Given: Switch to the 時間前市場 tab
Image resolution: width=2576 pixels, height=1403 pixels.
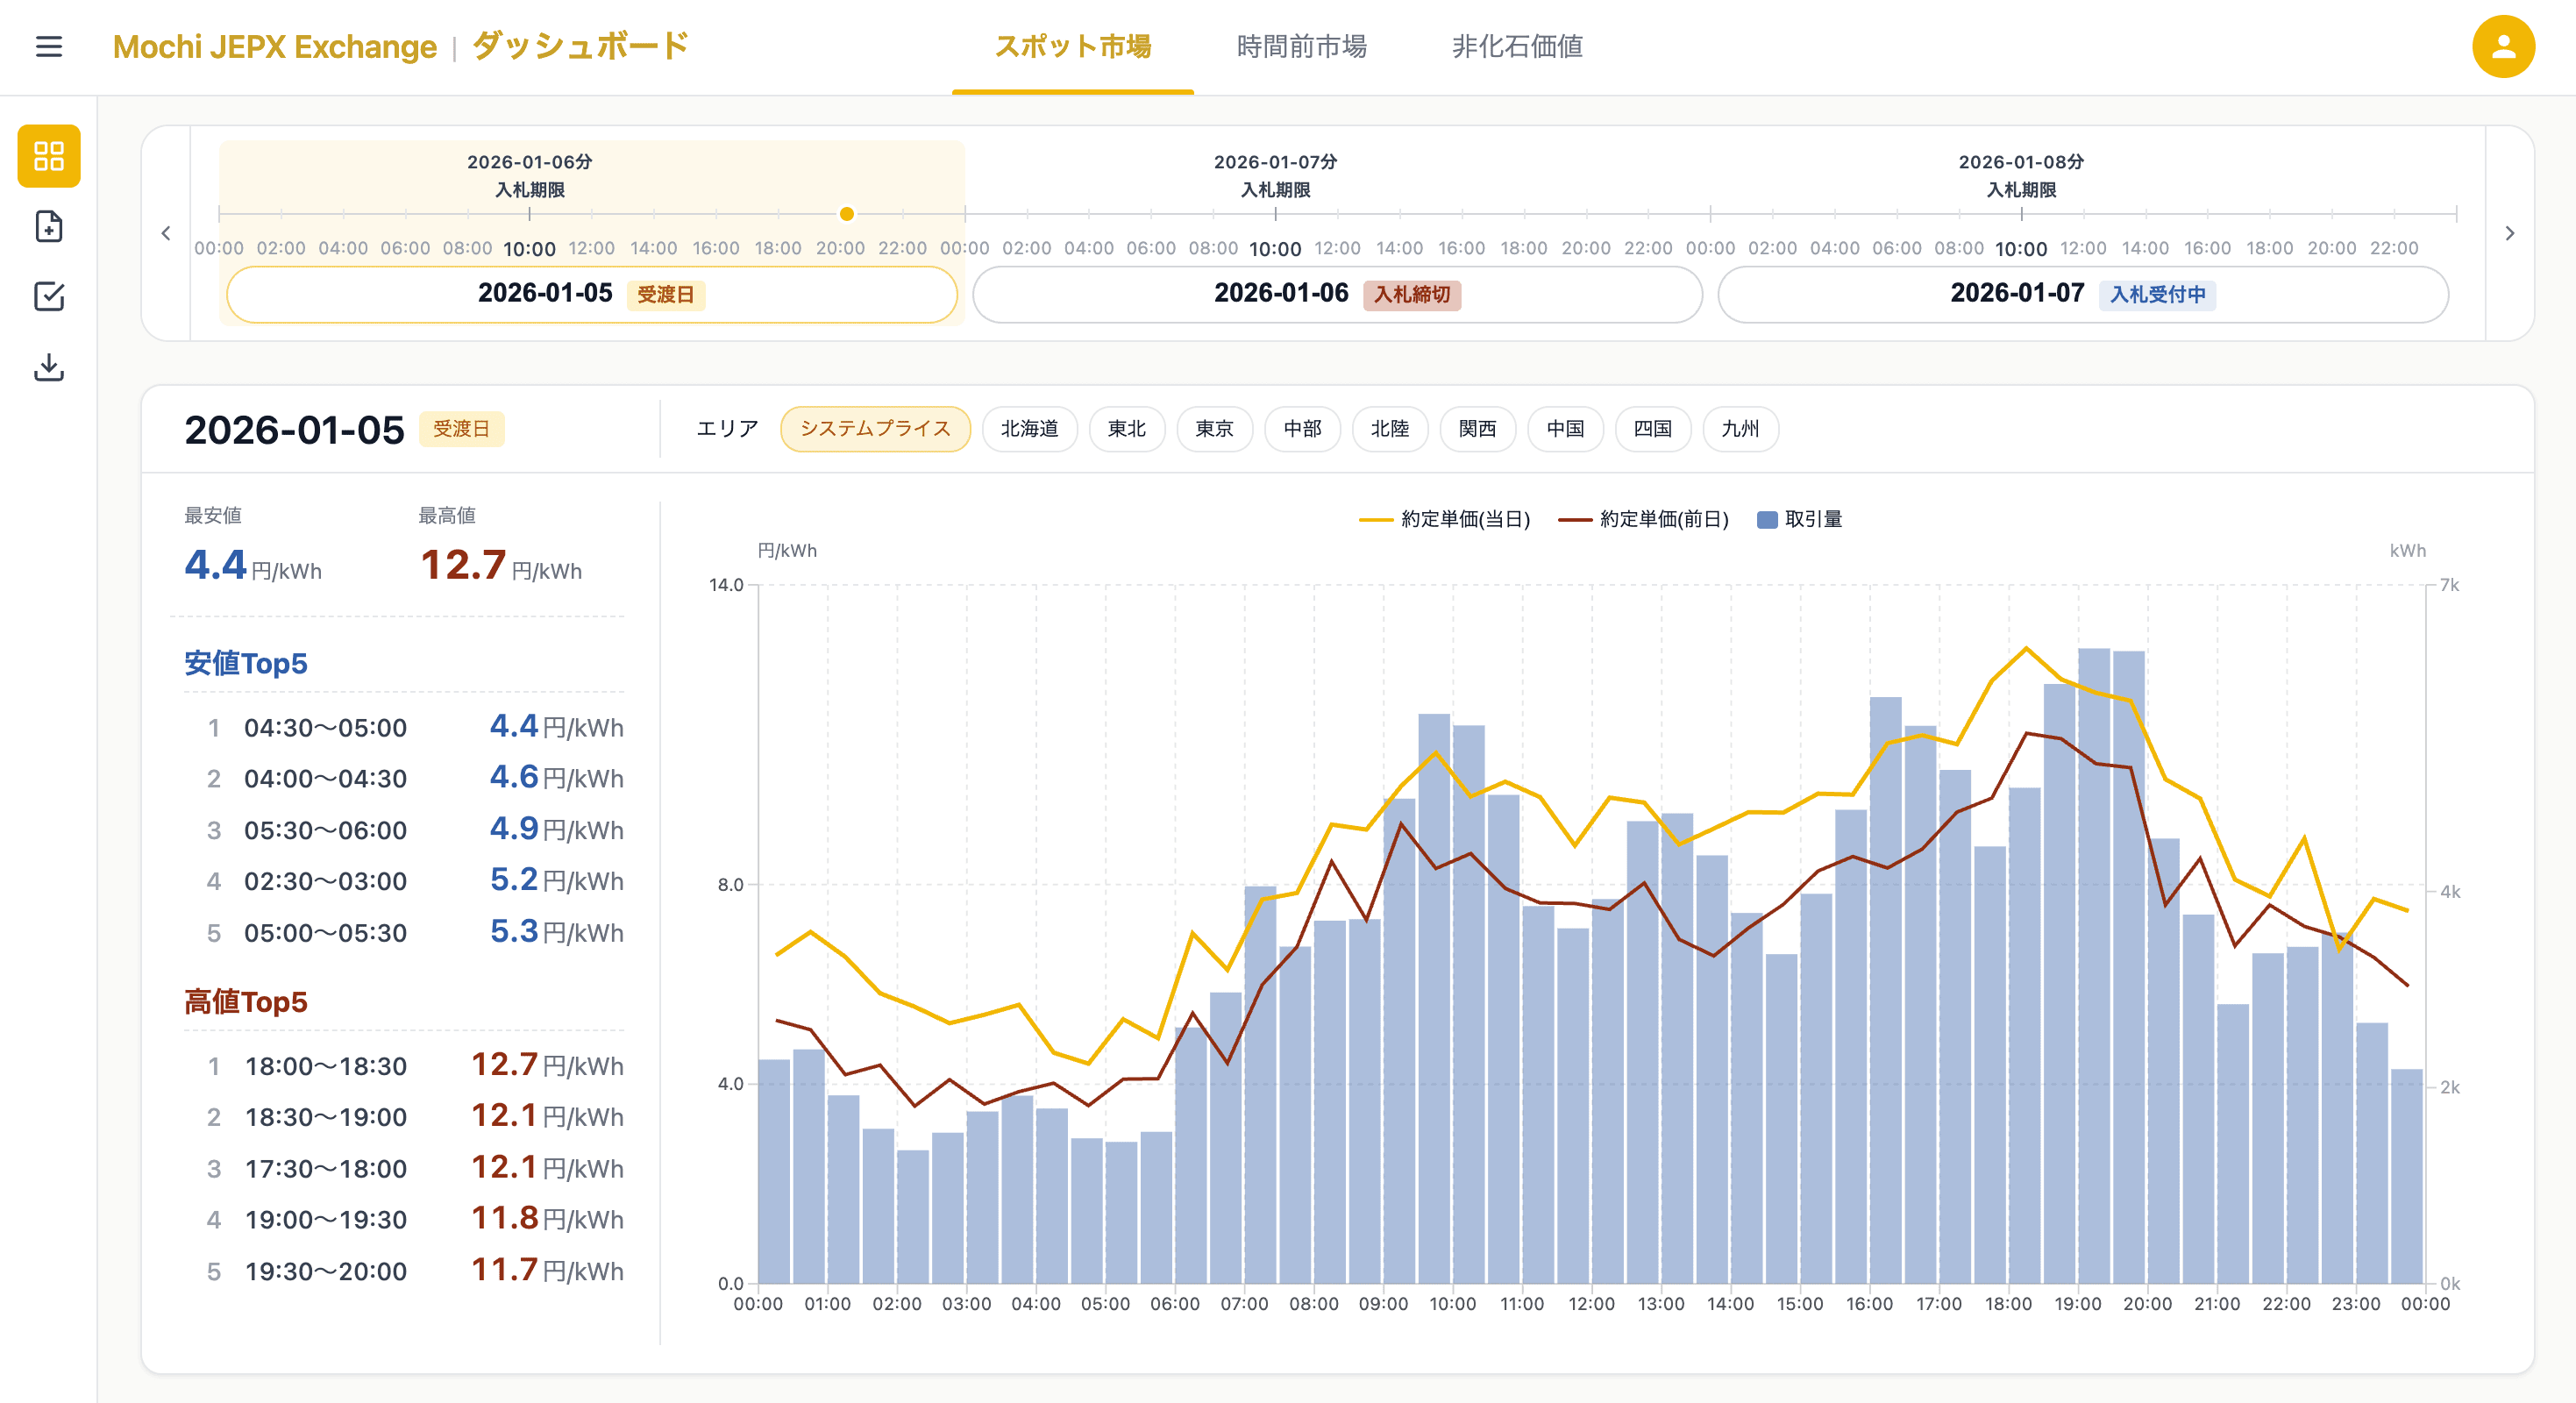Looking at the screenshot, I should [x=1301, y=47].
